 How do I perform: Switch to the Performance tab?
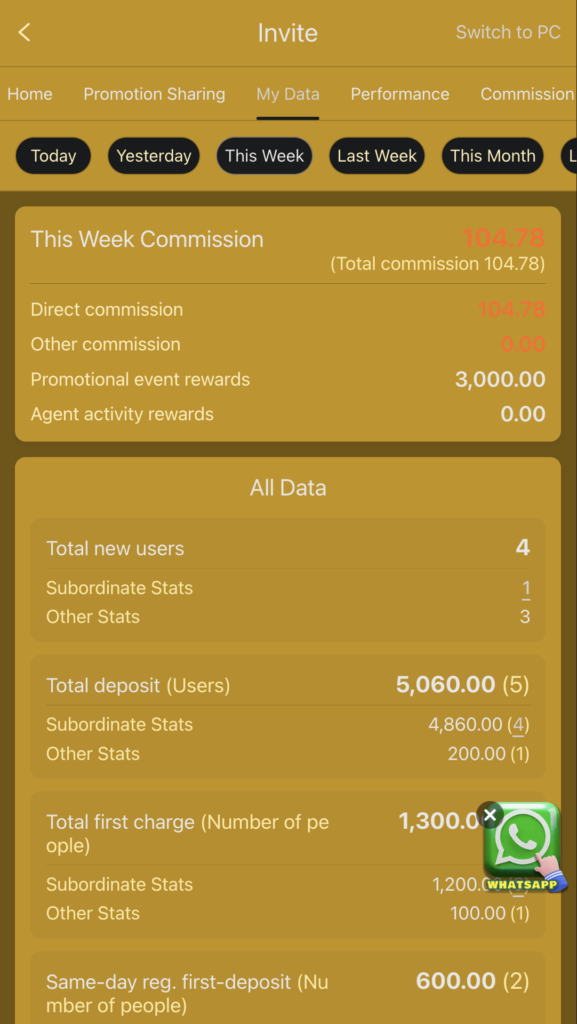(x=399, y=94)
